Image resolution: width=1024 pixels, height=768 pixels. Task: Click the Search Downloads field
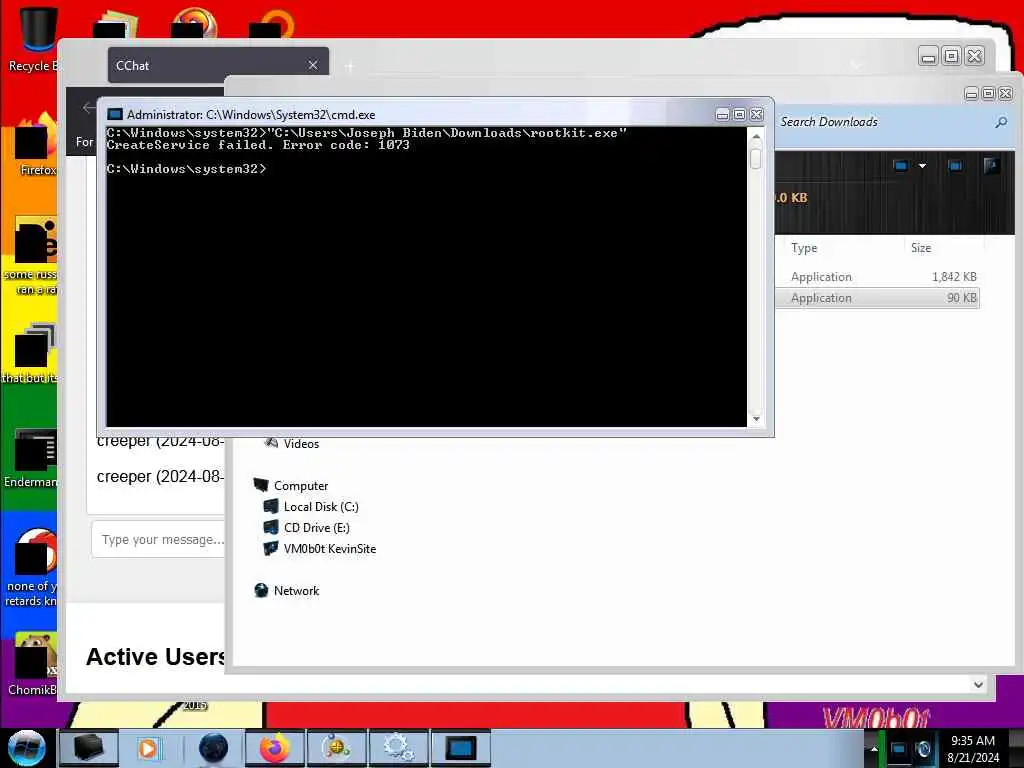[x=885, y=122]
